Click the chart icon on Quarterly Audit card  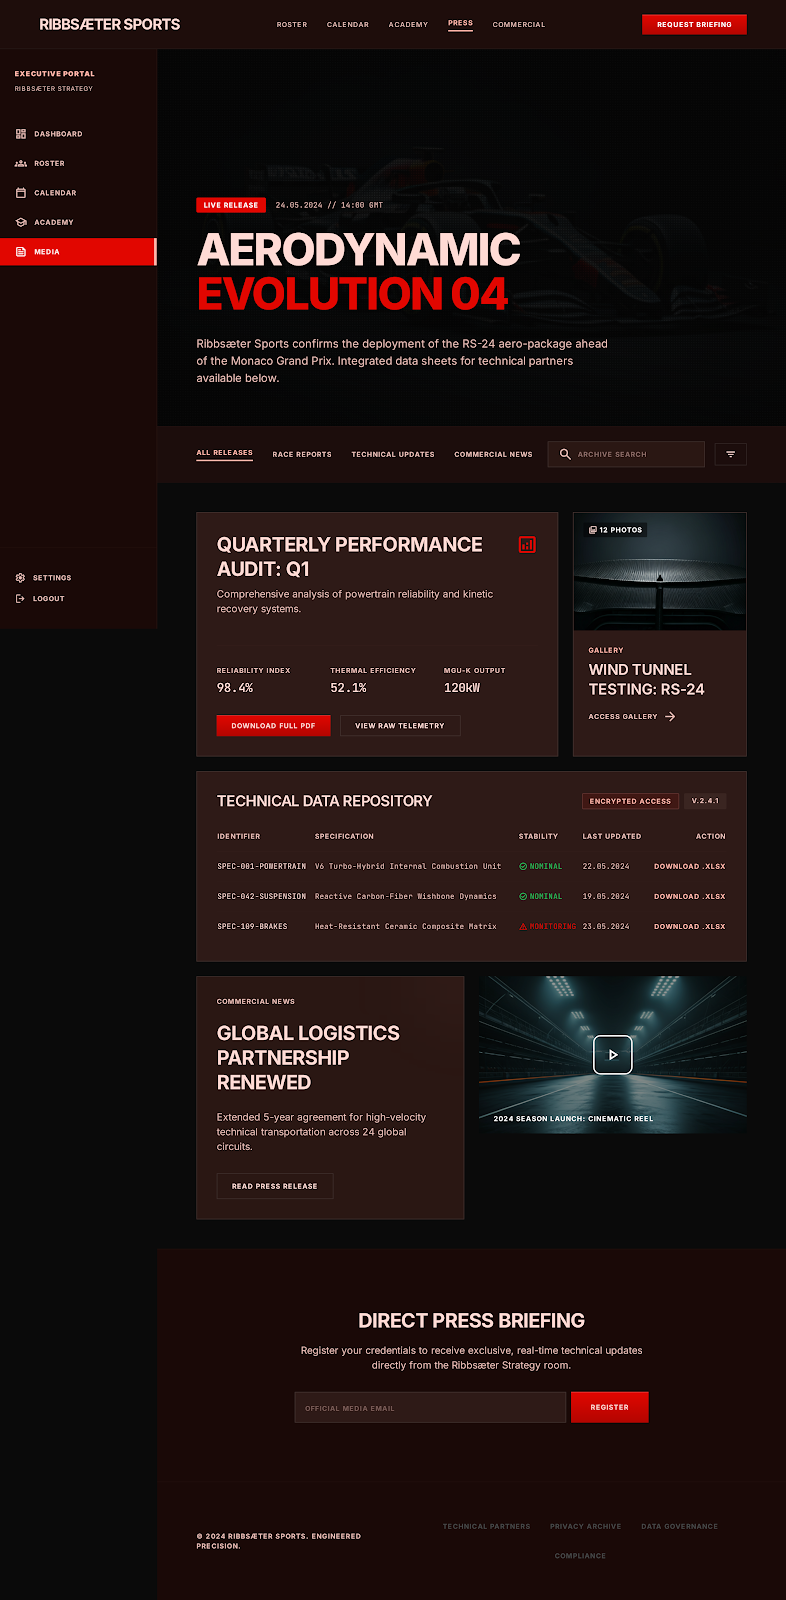(527, 545)
